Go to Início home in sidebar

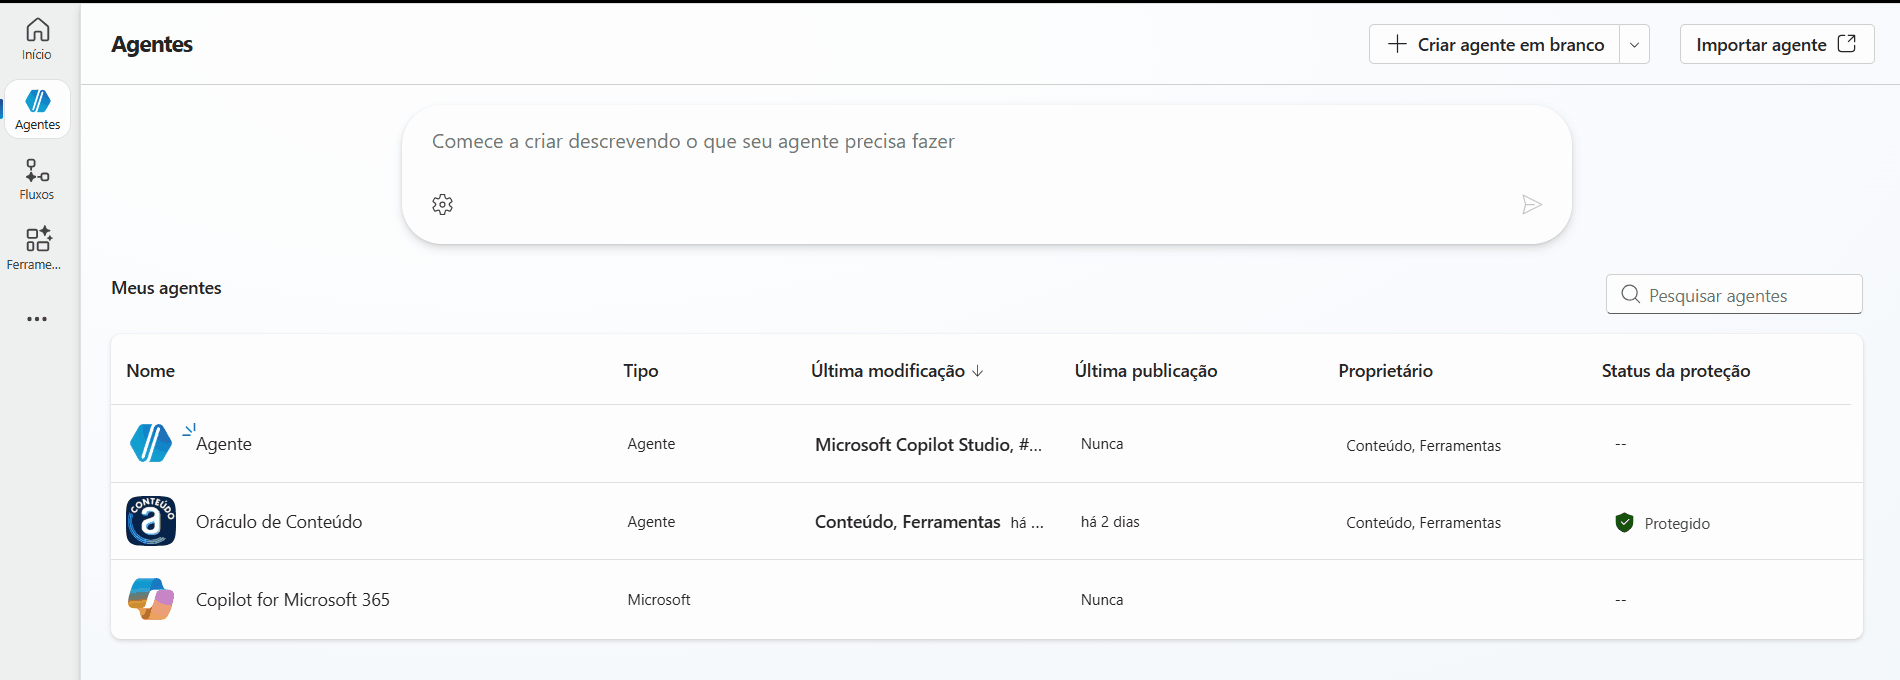[x=37, y=40]
